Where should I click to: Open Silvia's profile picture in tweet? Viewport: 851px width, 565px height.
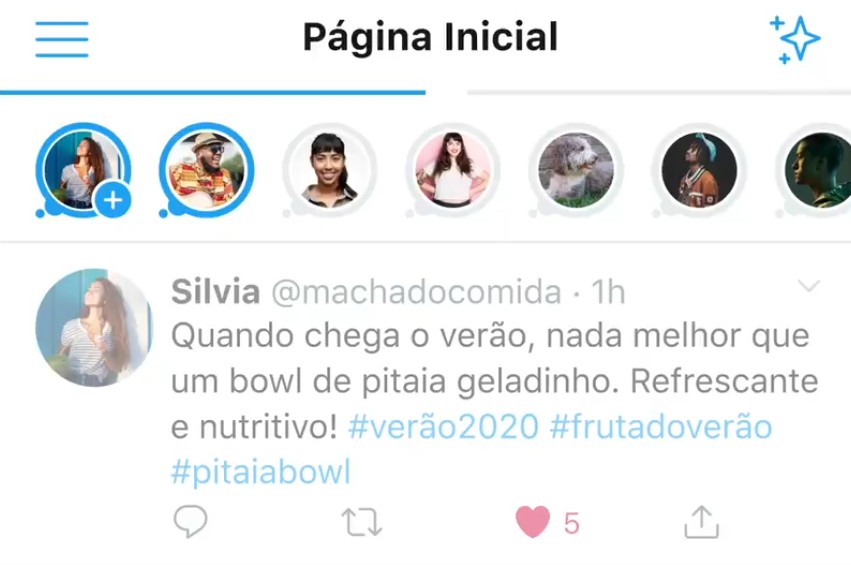tap(94, 327)
